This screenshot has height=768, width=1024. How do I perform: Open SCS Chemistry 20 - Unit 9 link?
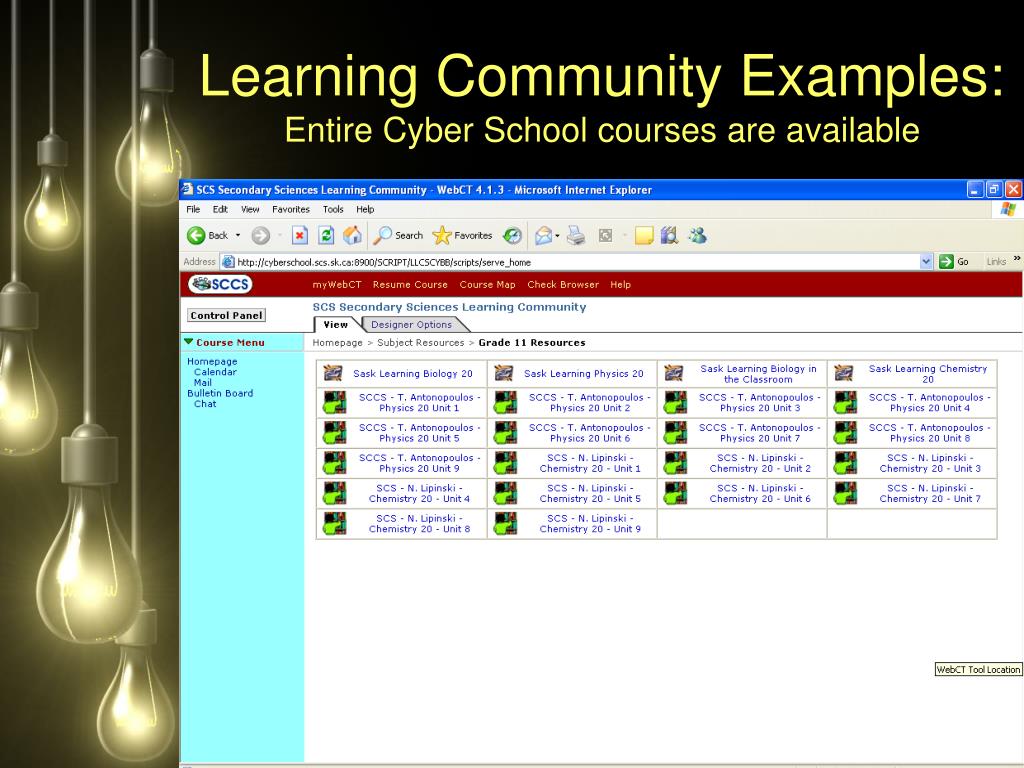click(590, 524)
